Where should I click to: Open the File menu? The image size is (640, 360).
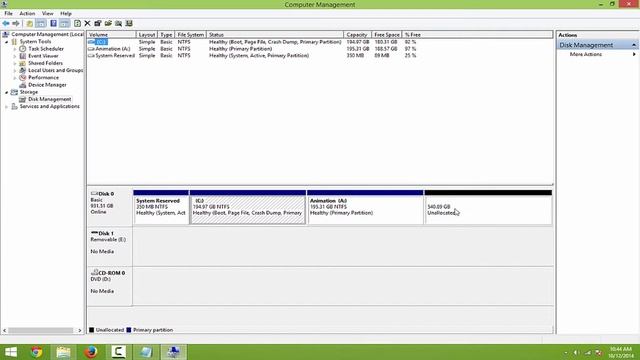click(8, 13)
